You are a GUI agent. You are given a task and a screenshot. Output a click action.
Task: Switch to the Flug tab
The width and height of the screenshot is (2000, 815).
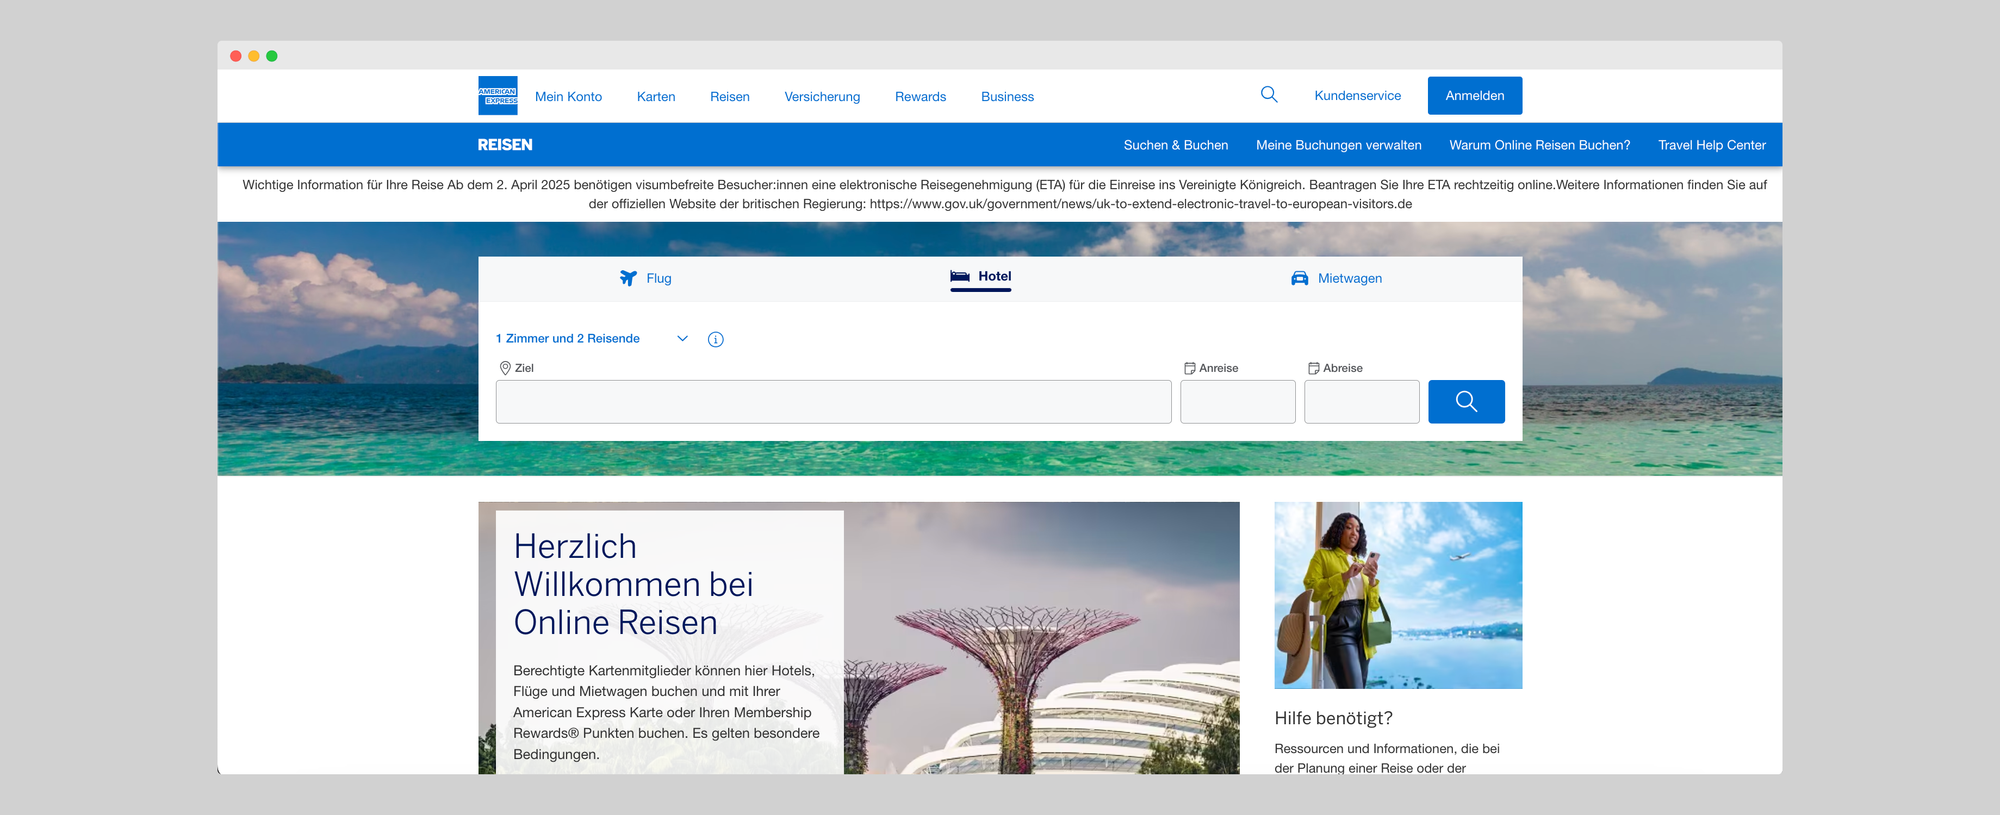point(645,278)
